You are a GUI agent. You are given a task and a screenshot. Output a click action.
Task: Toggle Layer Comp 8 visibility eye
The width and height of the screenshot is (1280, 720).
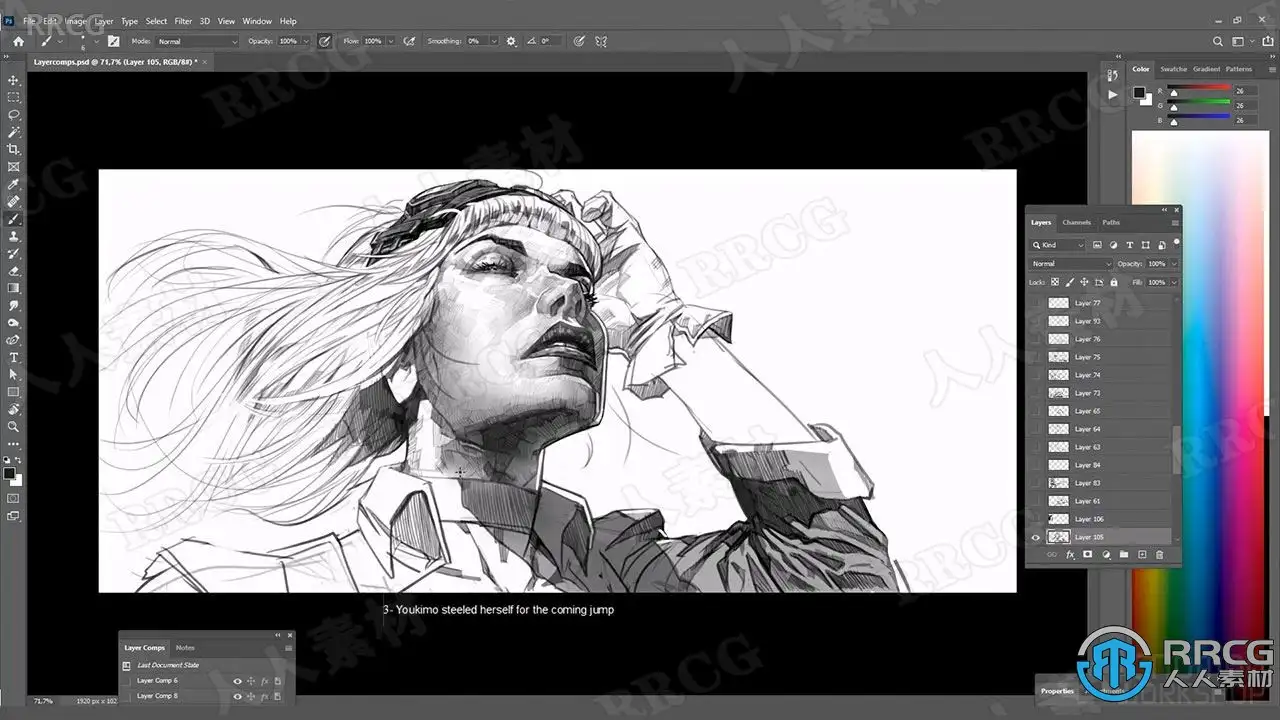237,696
